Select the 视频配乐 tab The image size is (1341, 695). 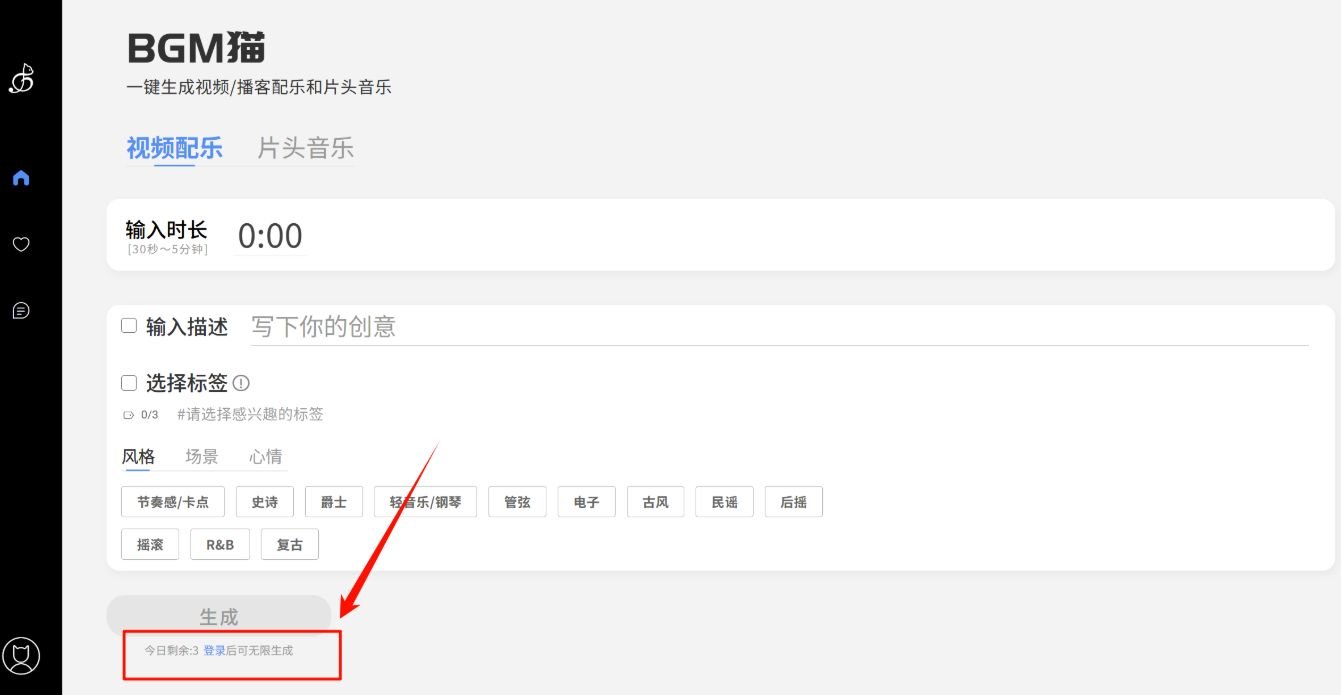coord(174,148)
